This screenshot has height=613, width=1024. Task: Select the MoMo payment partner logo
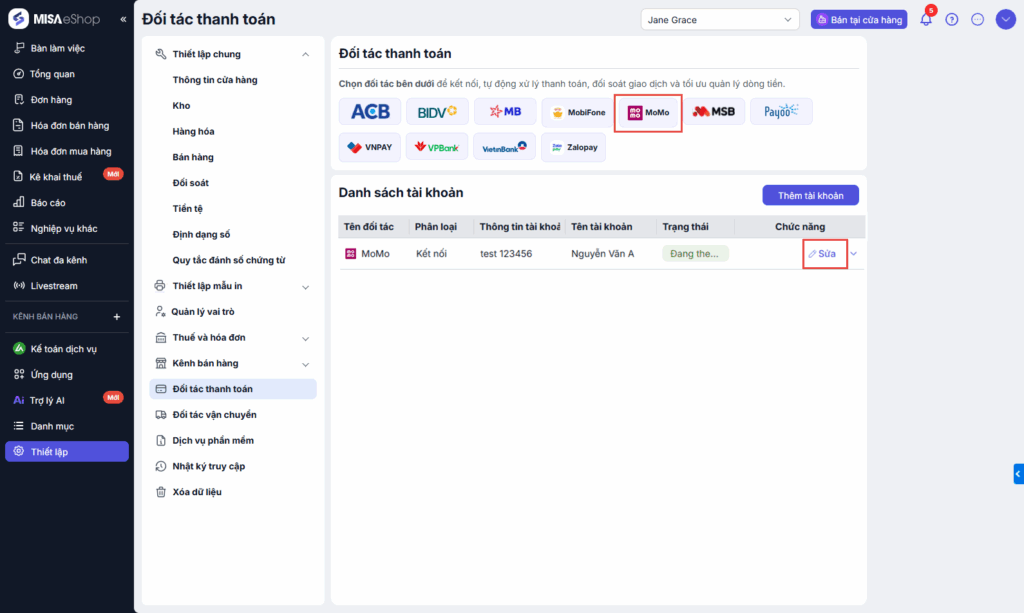[x=648, y=112]
